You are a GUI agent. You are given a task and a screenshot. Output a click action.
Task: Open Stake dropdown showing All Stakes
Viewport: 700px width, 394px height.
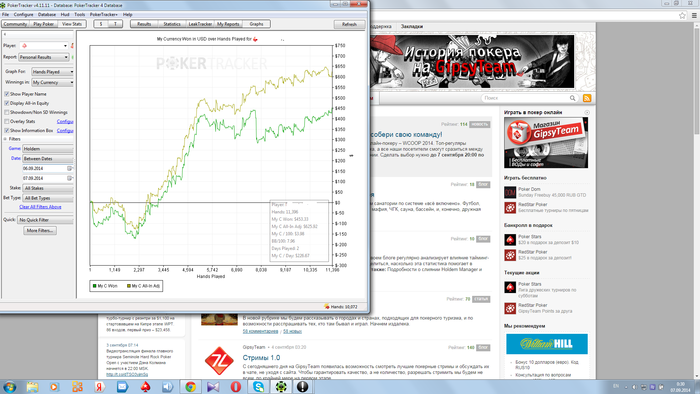pos(48,188)
